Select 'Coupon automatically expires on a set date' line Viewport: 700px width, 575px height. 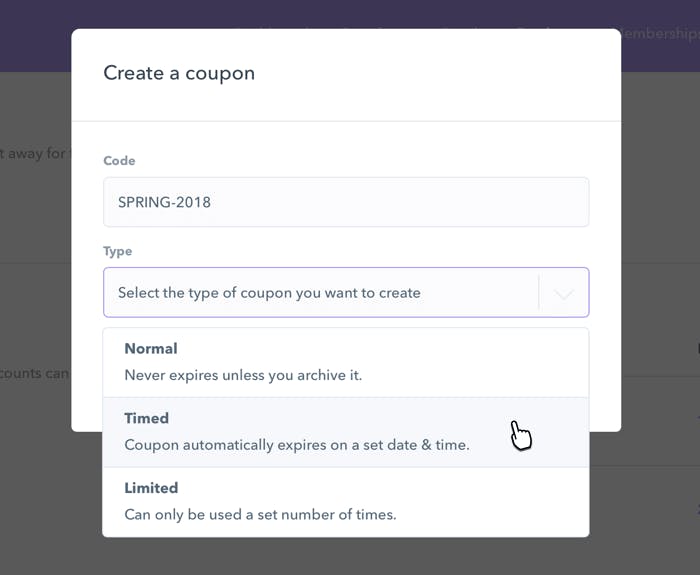[297, 445]
